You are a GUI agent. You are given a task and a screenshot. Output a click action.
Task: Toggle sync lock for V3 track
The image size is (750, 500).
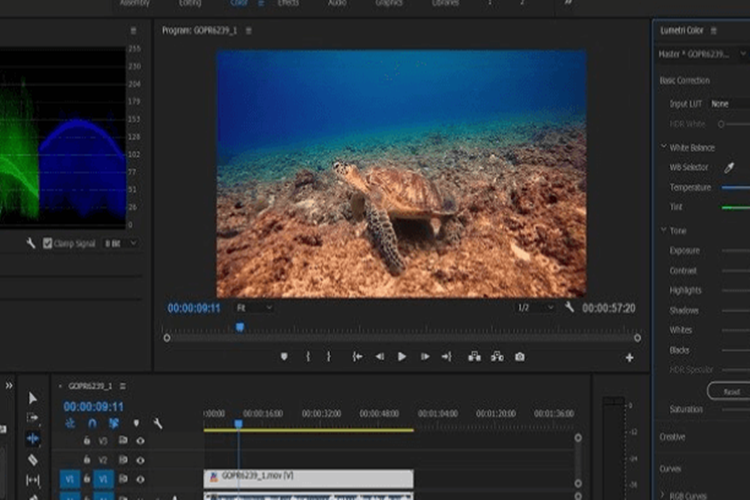click(123, 440)
